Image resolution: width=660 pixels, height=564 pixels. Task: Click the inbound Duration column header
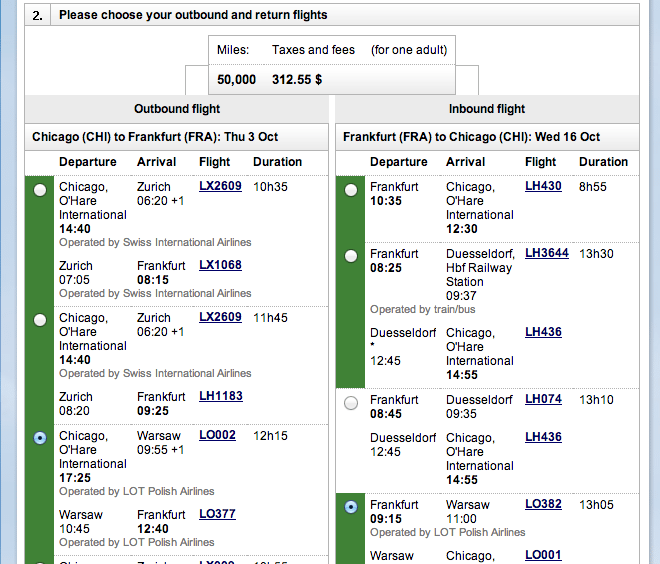[x=603, y=162]
